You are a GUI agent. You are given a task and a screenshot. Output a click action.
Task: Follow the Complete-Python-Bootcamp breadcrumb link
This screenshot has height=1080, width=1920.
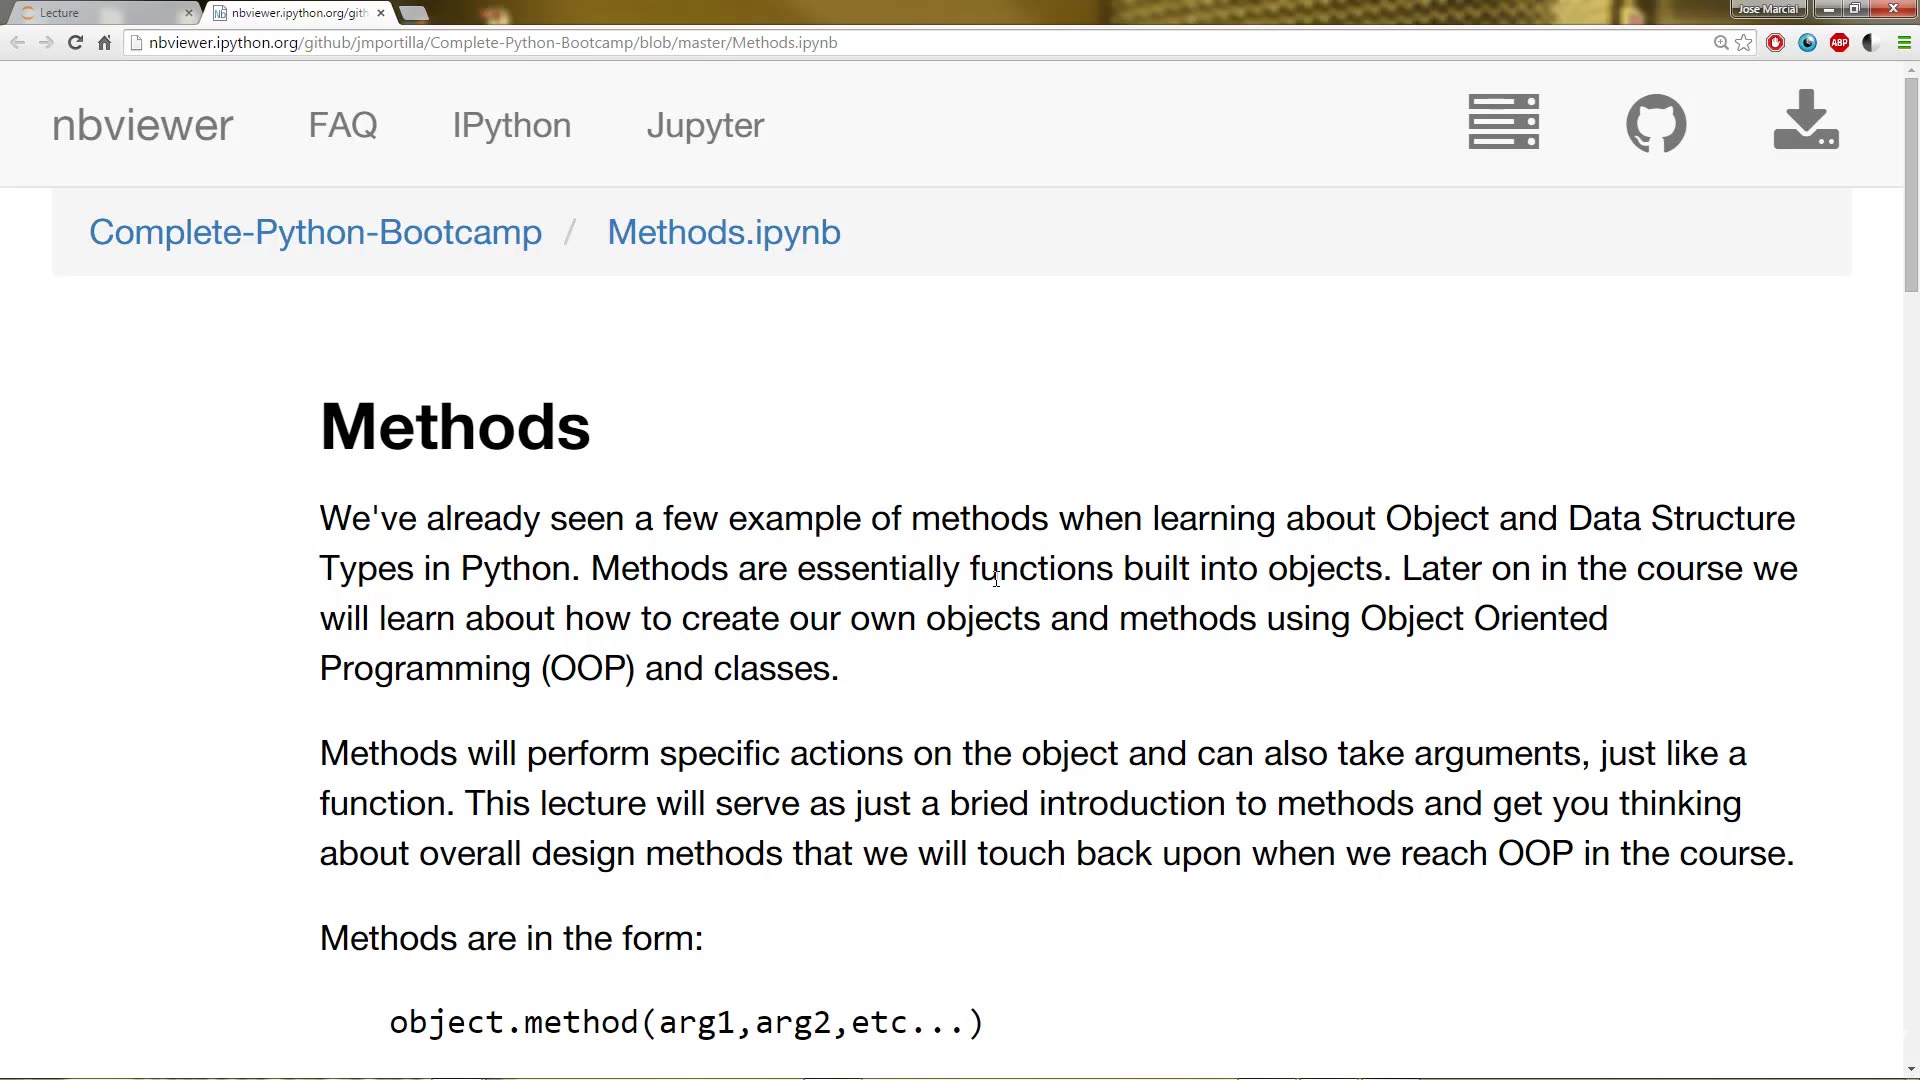pyautogui.click(x=315, y=232)
